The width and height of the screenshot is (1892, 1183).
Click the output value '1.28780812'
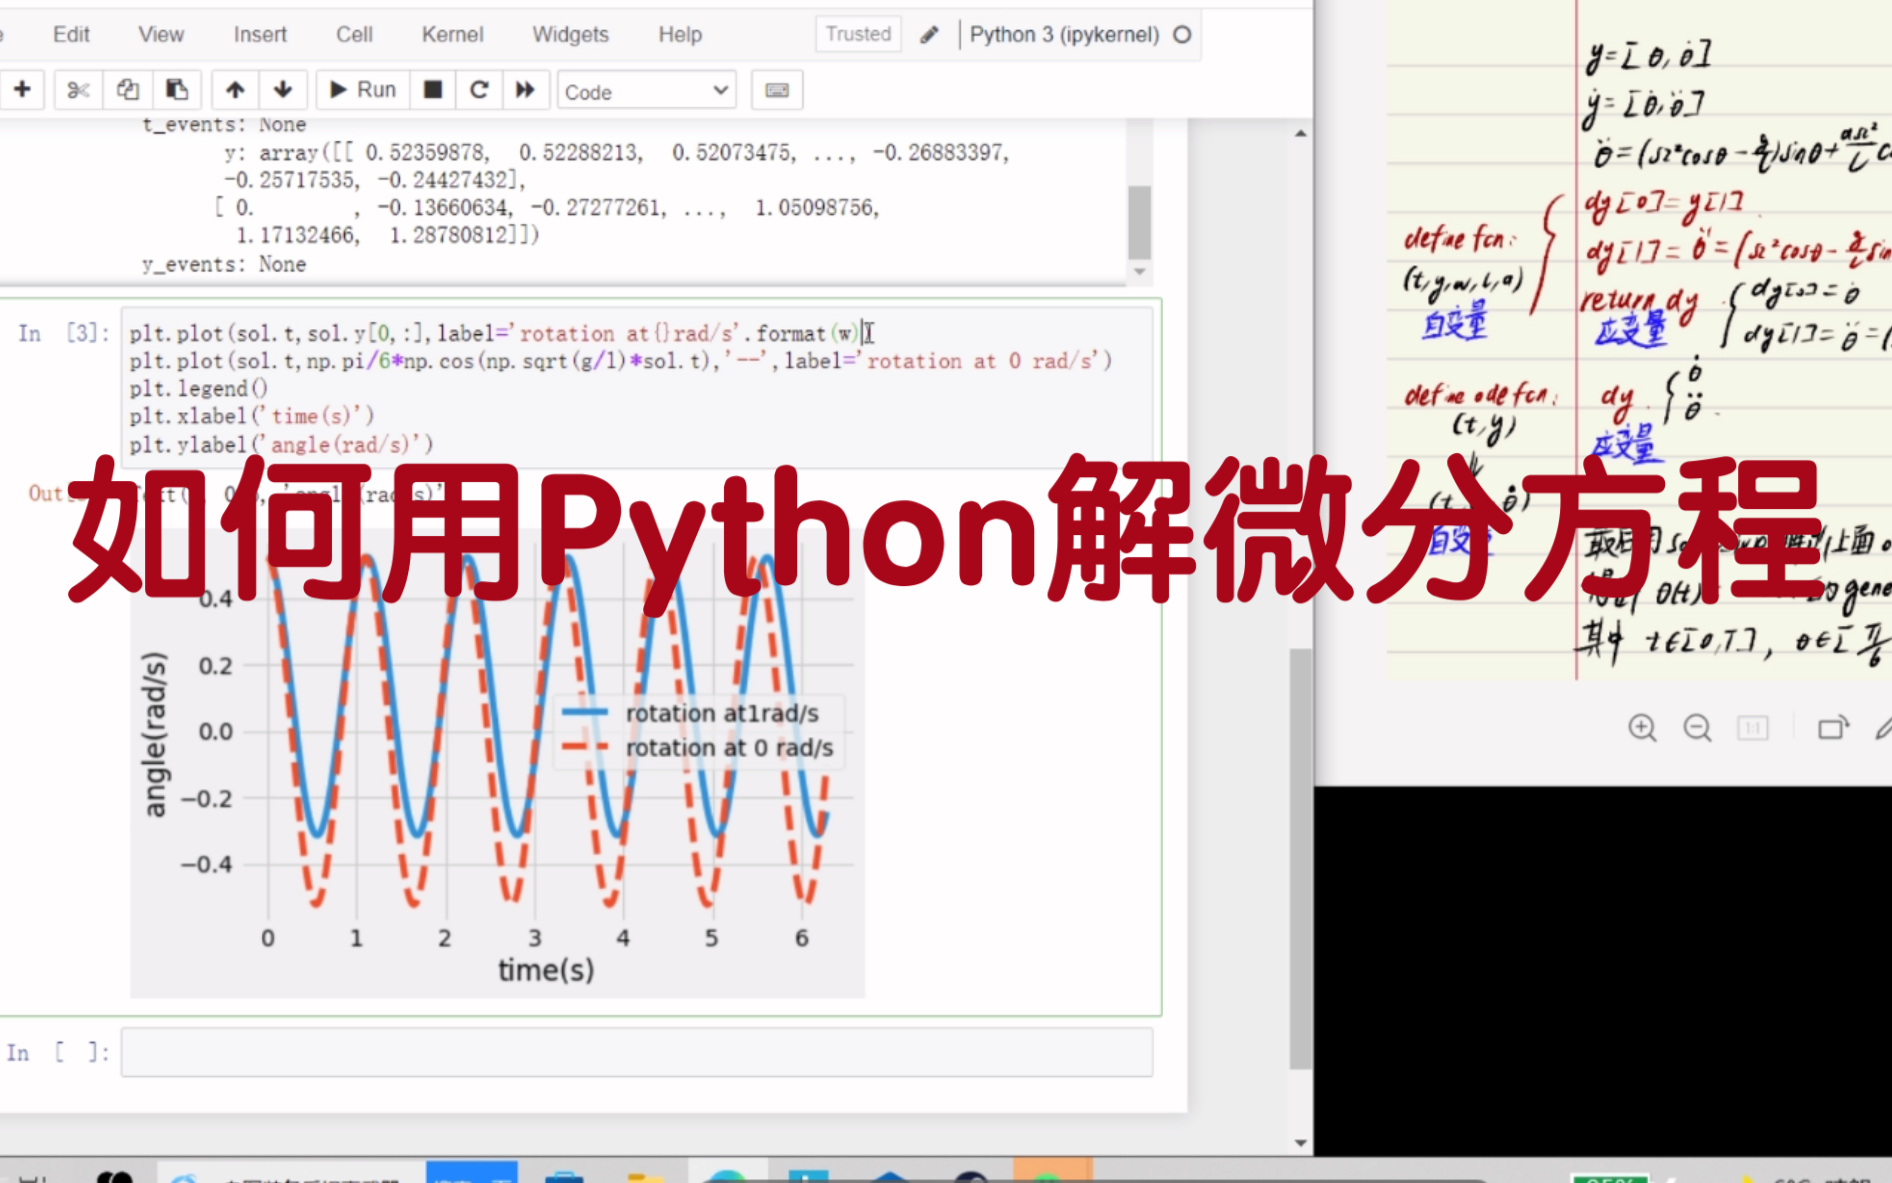click(x=450, y=235)
